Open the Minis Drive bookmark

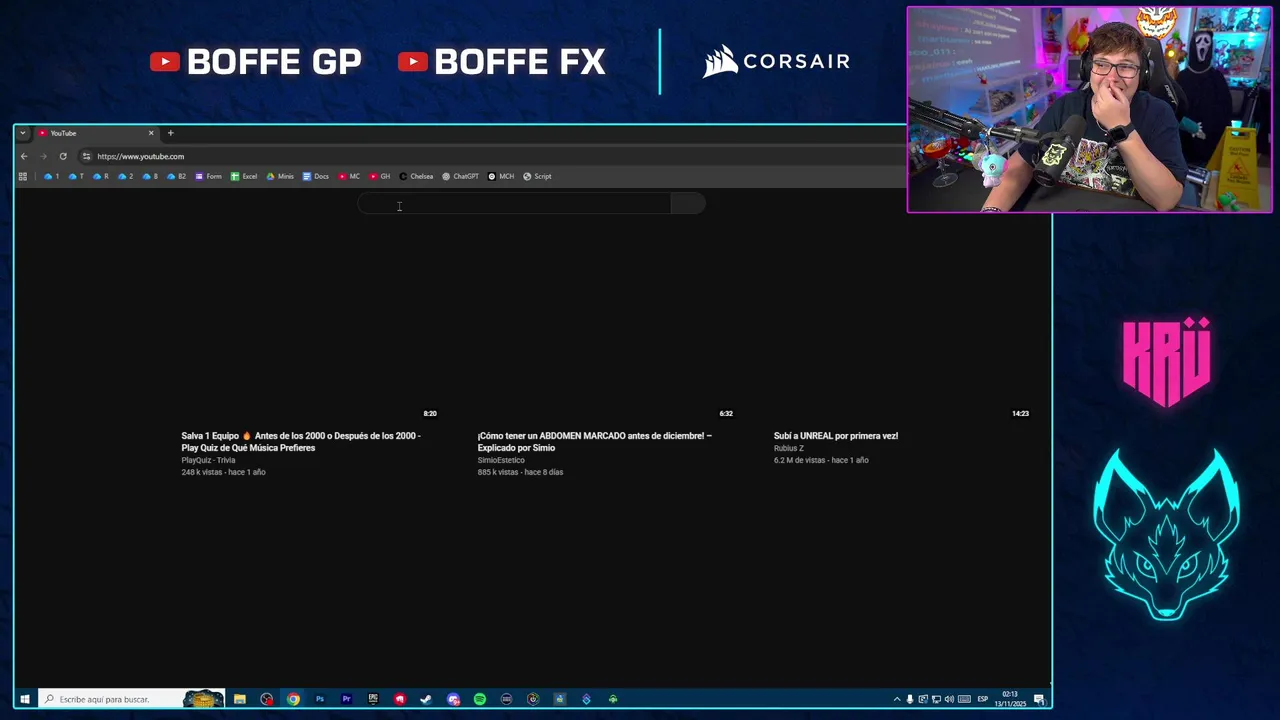(280, 176)
